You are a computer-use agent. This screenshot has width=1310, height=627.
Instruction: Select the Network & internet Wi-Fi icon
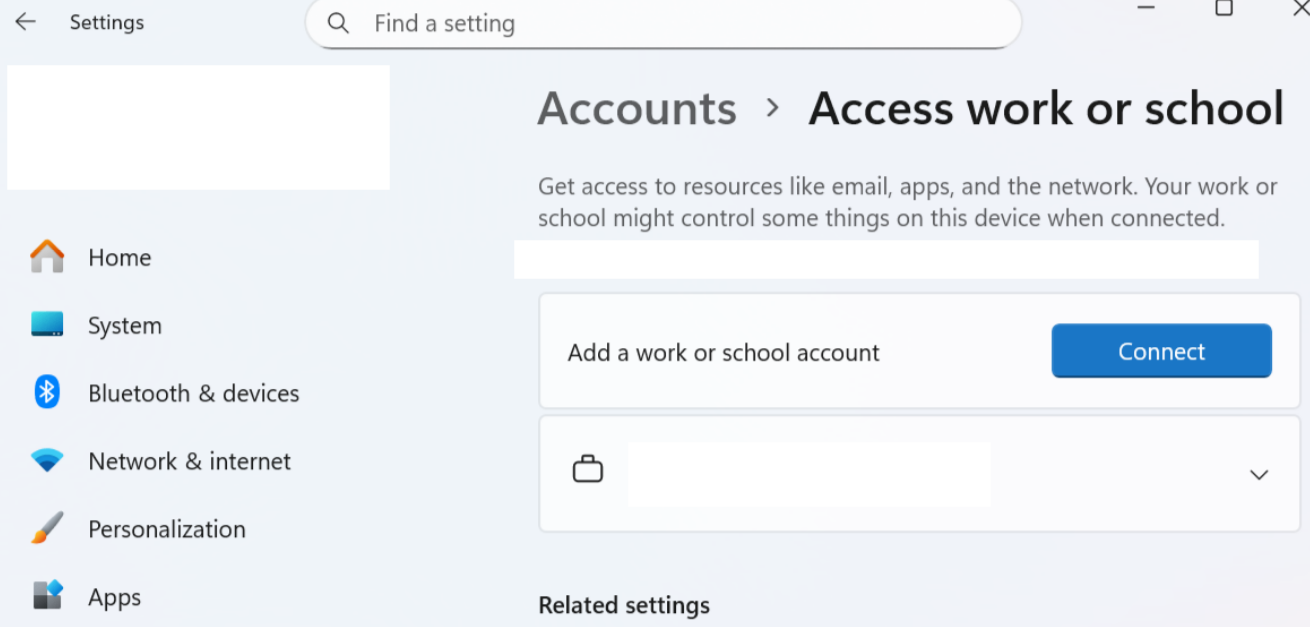(46, 461)
